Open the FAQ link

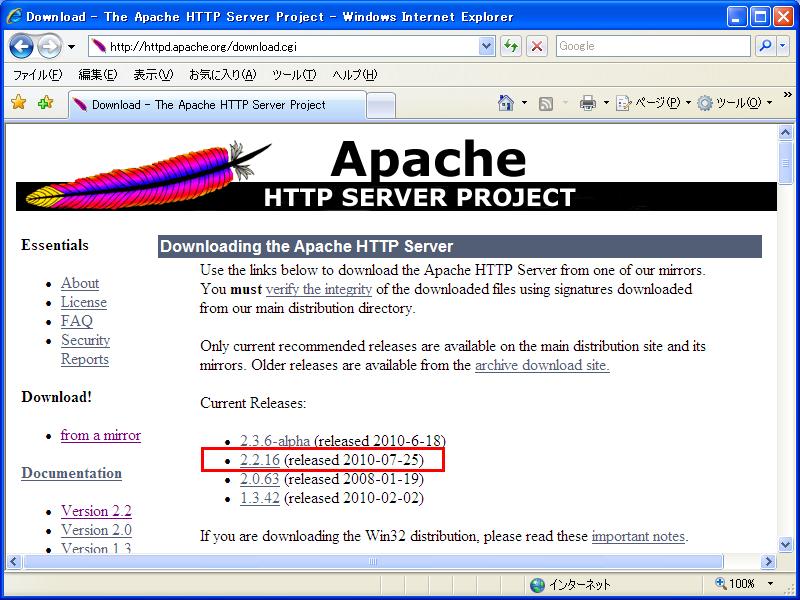tap(77, 321)
